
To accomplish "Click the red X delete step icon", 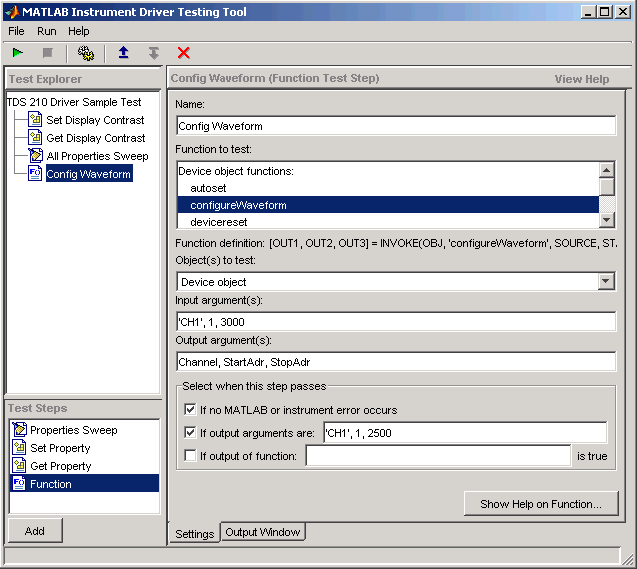I will click(183, 53).
